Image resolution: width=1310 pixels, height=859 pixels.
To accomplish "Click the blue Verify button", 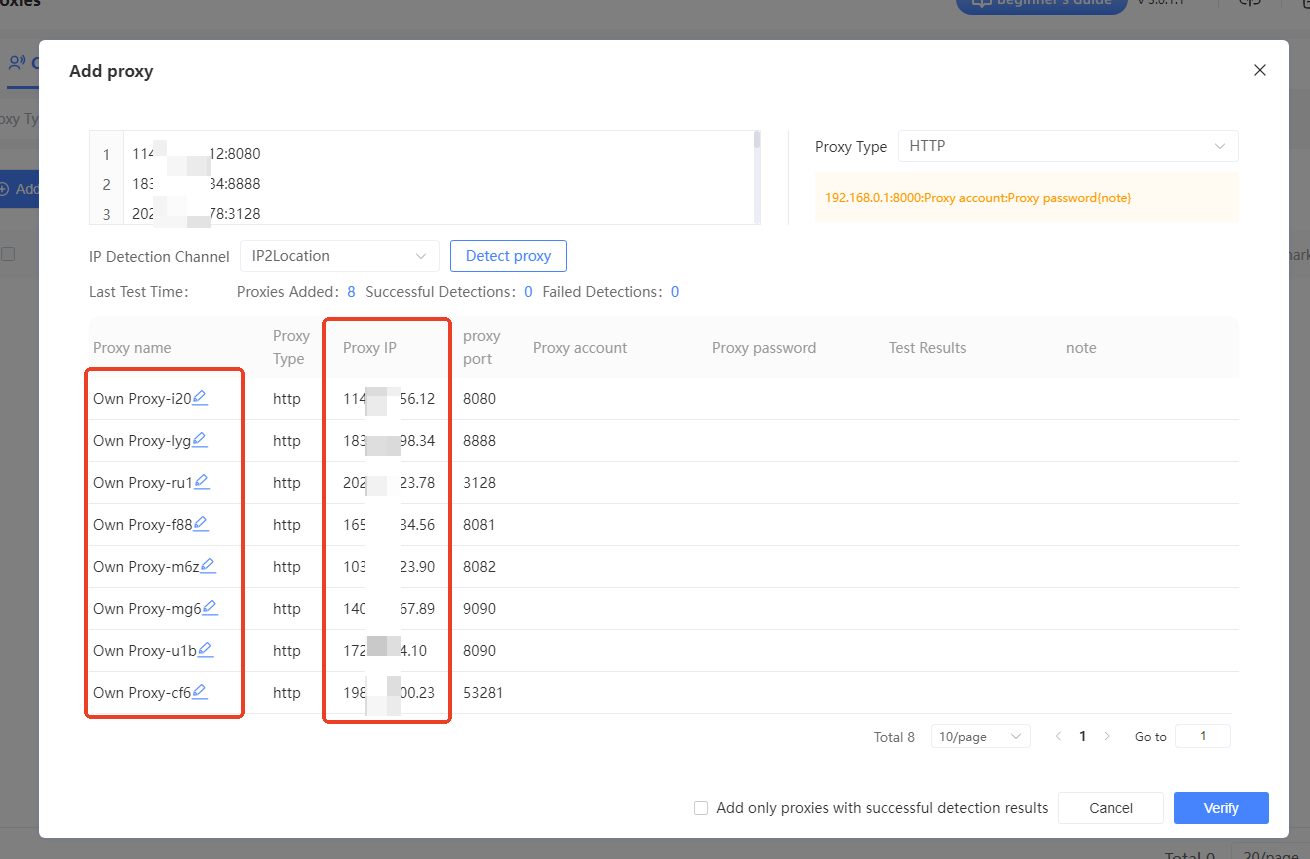I will (1220, 808).
